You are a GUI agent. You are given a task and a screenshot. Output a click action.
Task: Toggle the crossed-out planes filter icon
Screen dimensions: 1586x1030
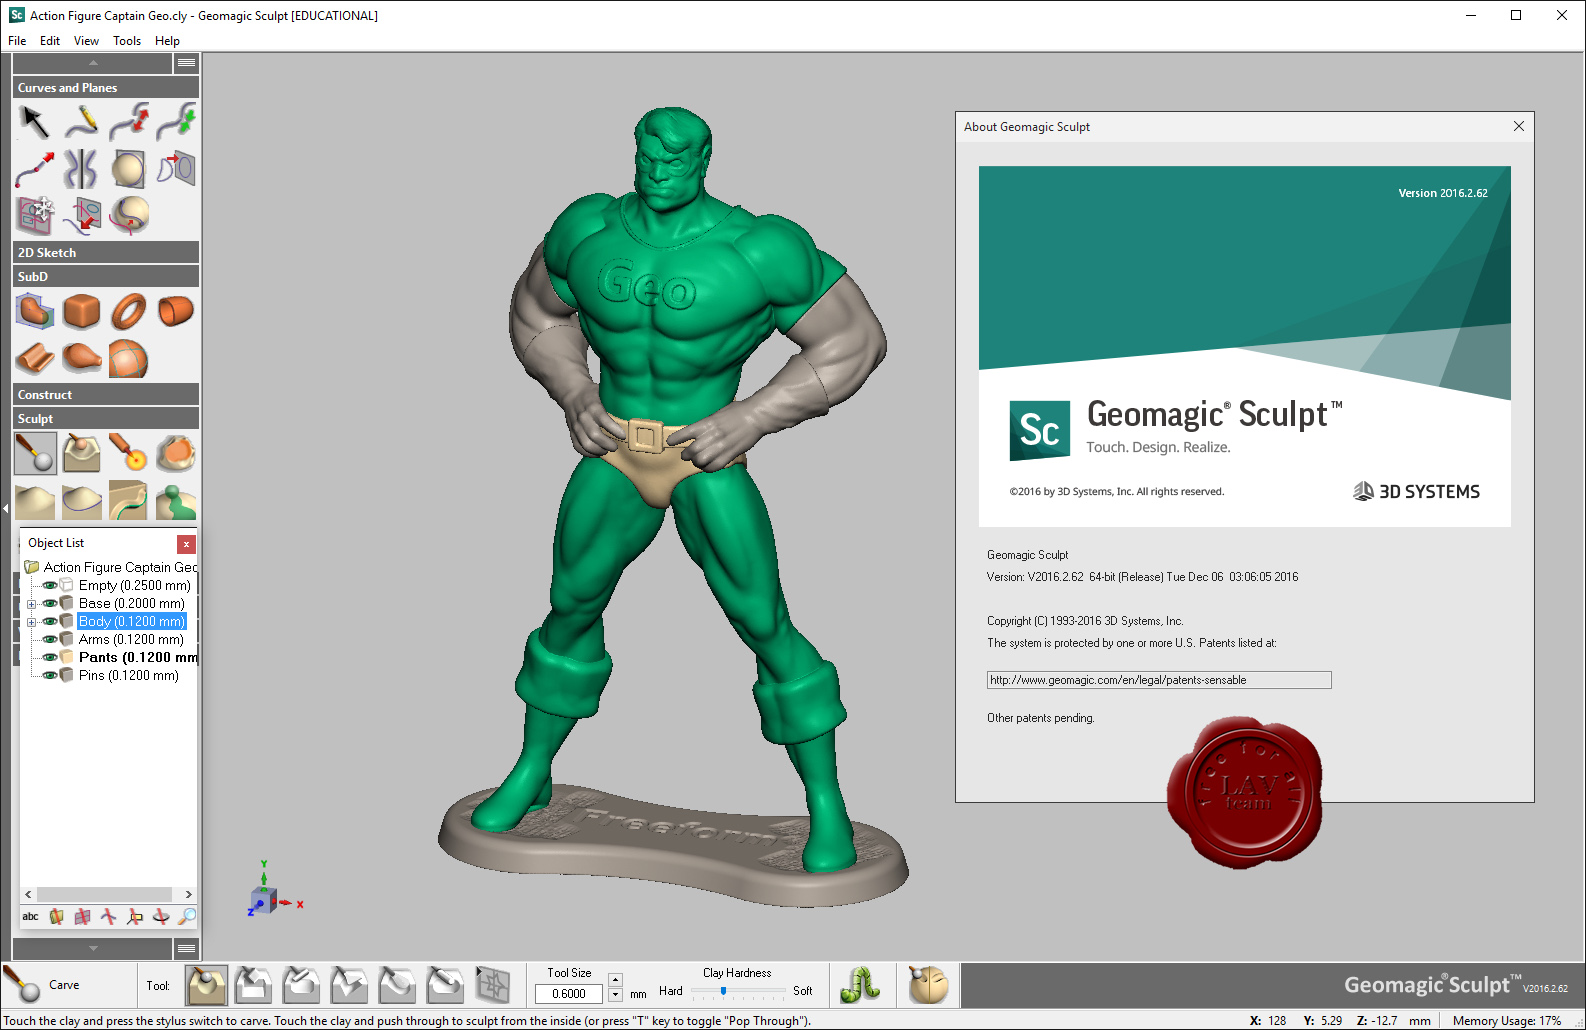click(83, 916)
